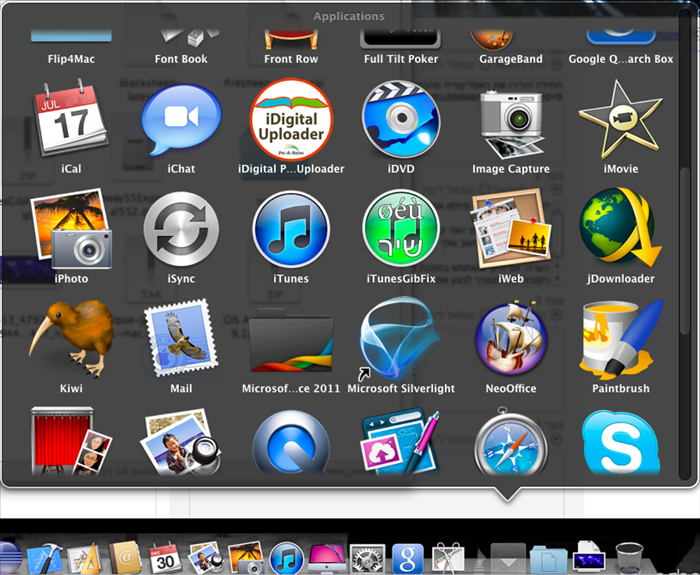
Task: Open the document stack beside the Trash
Action: click(x=589, y=557)
